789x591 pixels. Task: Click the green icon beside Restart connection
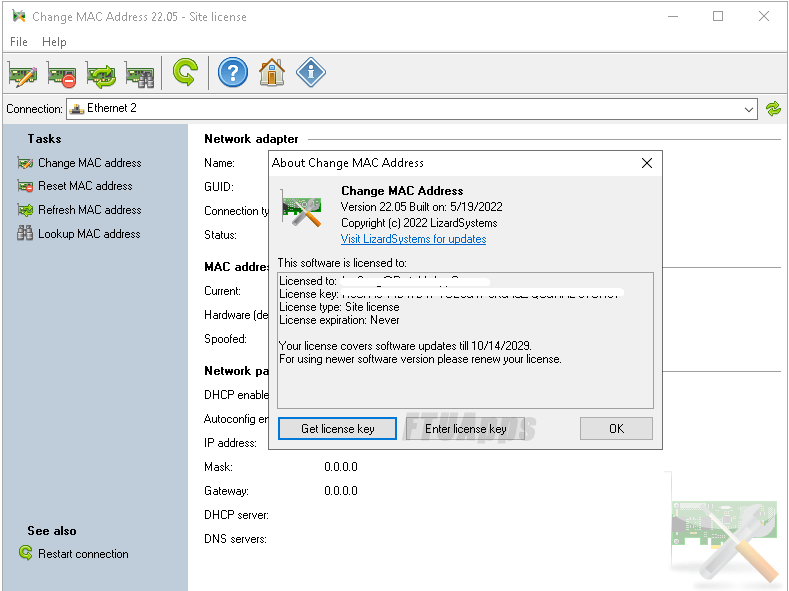(x=26, y=553)
